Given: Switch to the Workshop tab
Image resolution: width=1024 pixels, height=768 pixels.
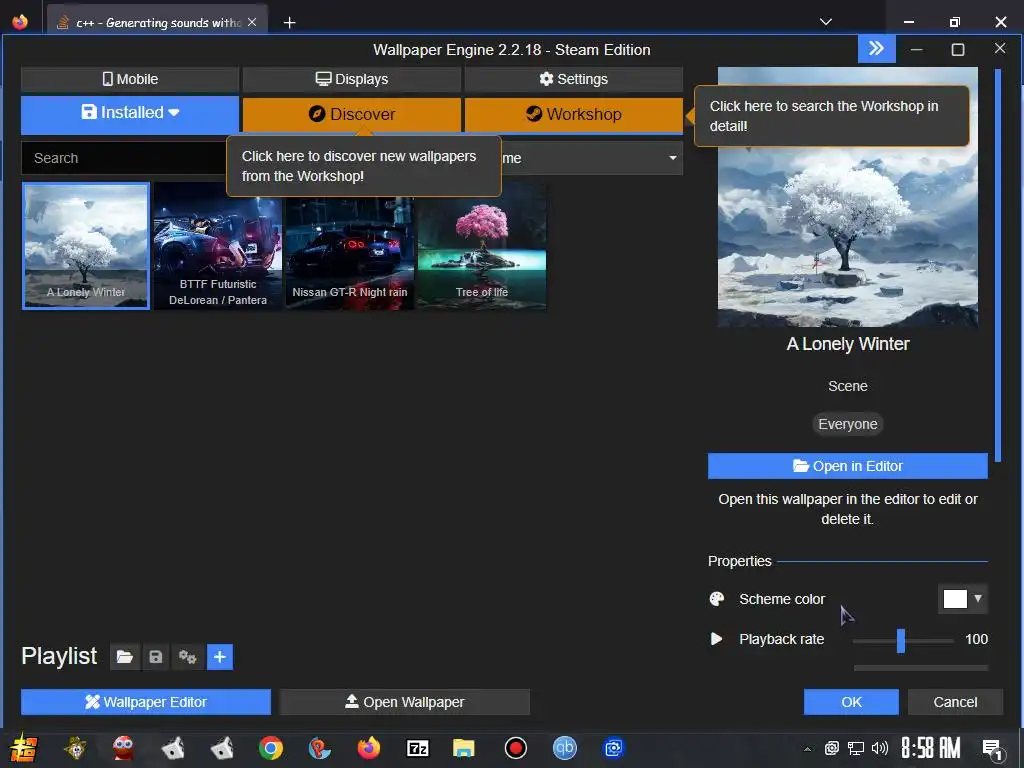Looking at the screenshot, I should 573,114.
